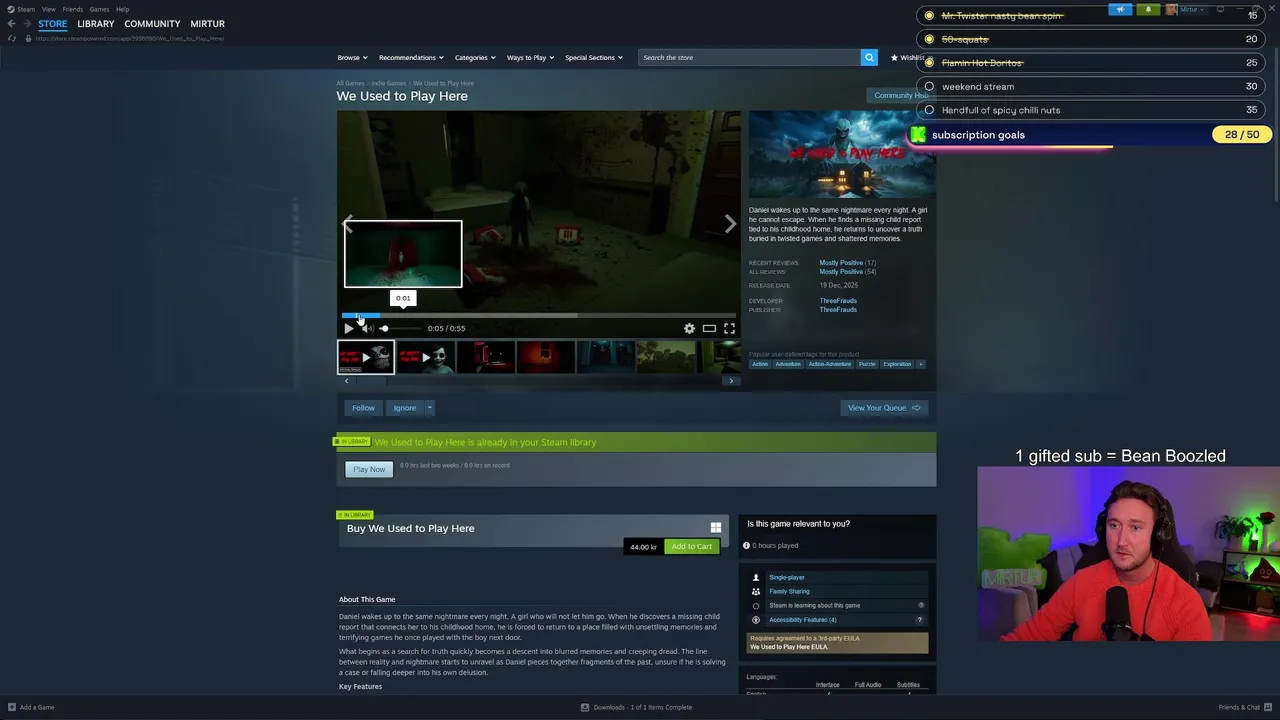Click the magnifier search button in store
Screen dimensions: 1280x720
[869, 57]
